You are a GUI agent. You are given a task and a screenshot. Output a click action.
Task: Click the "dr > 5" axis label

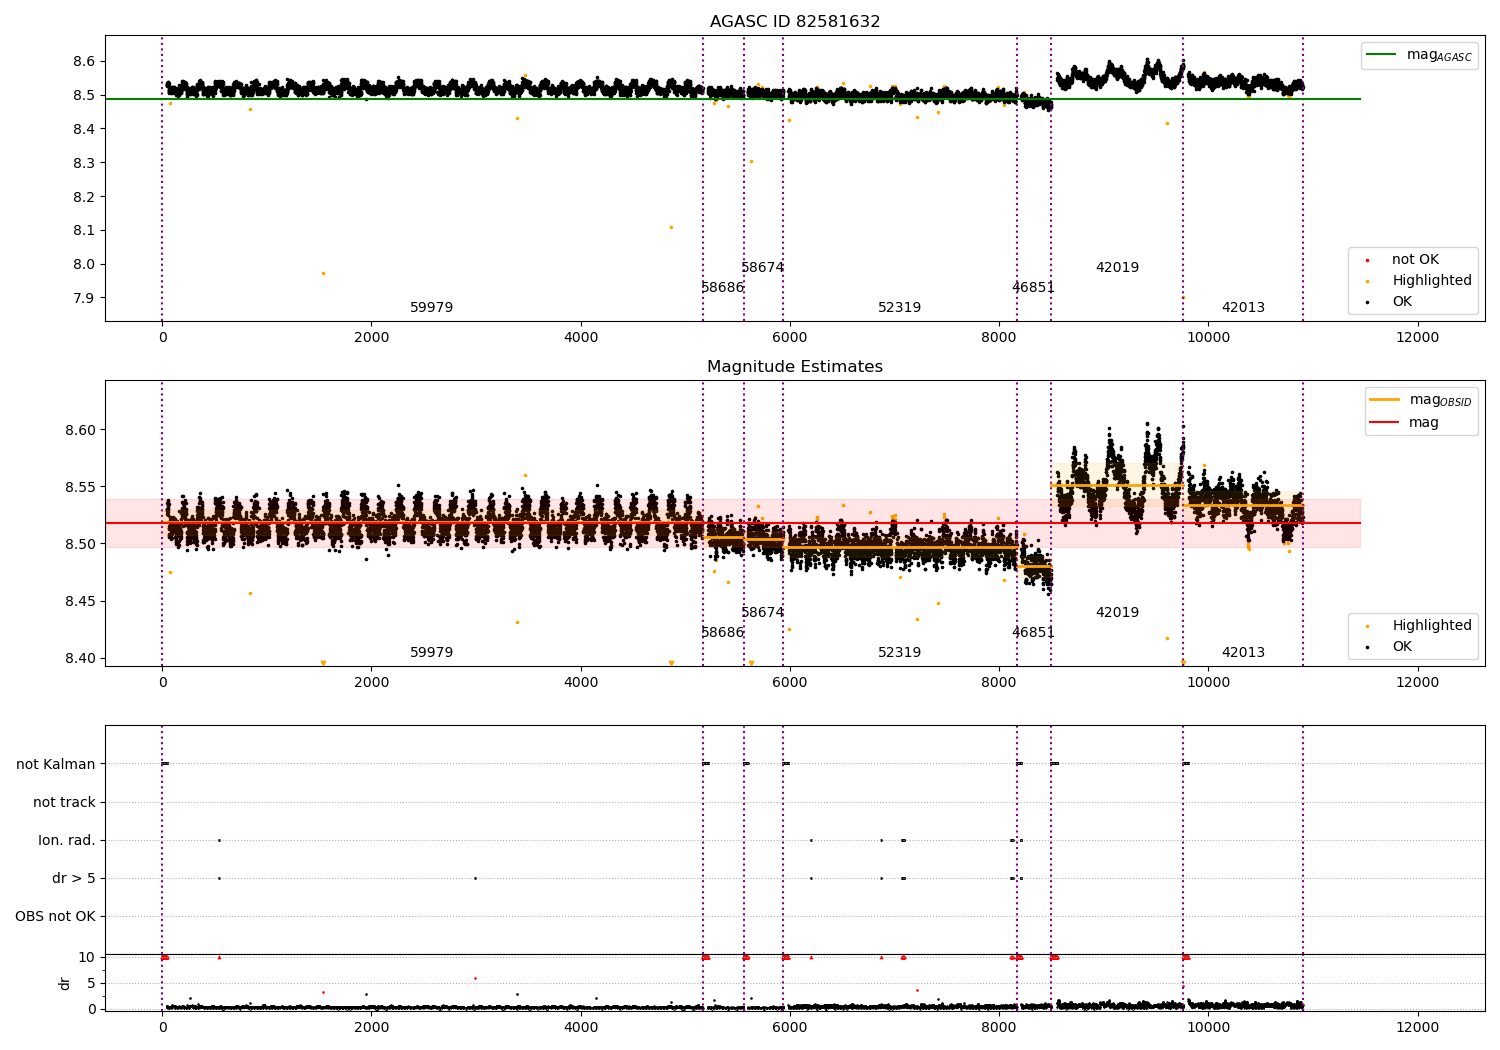click(x=74, y=879)
